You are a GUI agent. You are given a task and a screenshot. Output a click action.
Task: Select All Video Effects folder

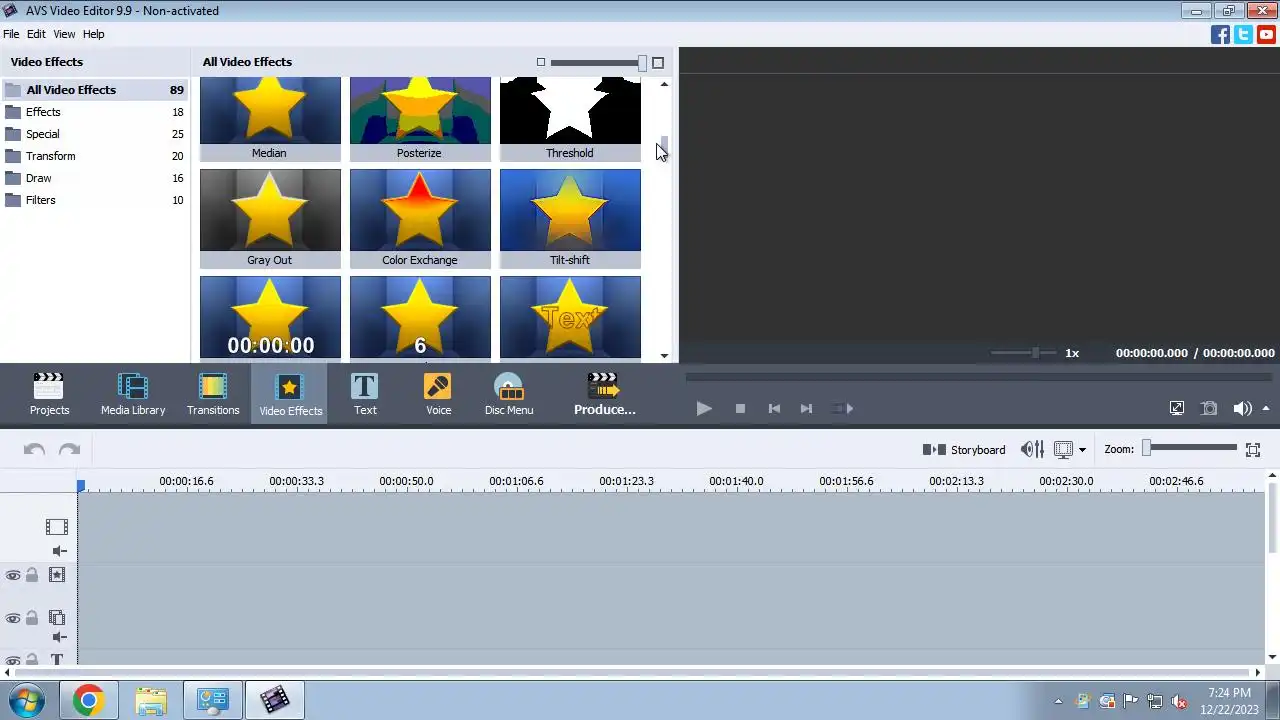tap(94, 90)
